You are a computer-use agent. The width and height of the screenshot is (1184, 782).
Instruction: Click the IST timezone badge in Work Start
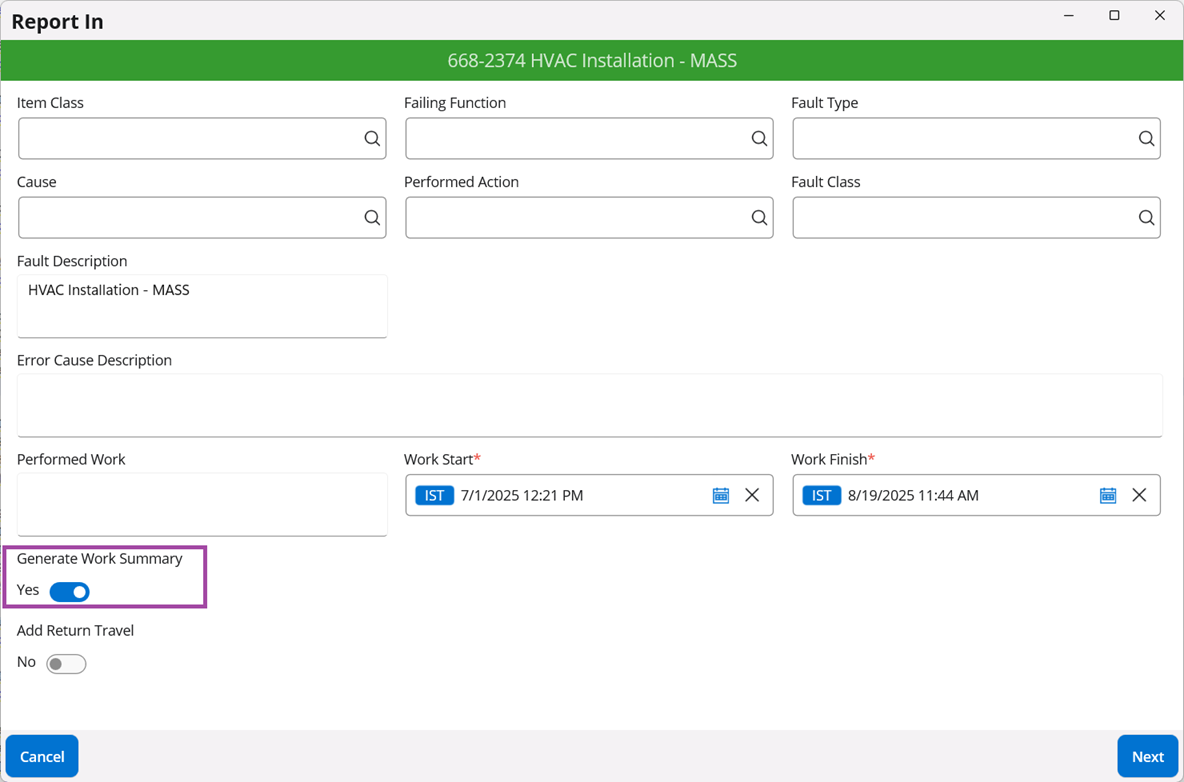coord(434,496)
